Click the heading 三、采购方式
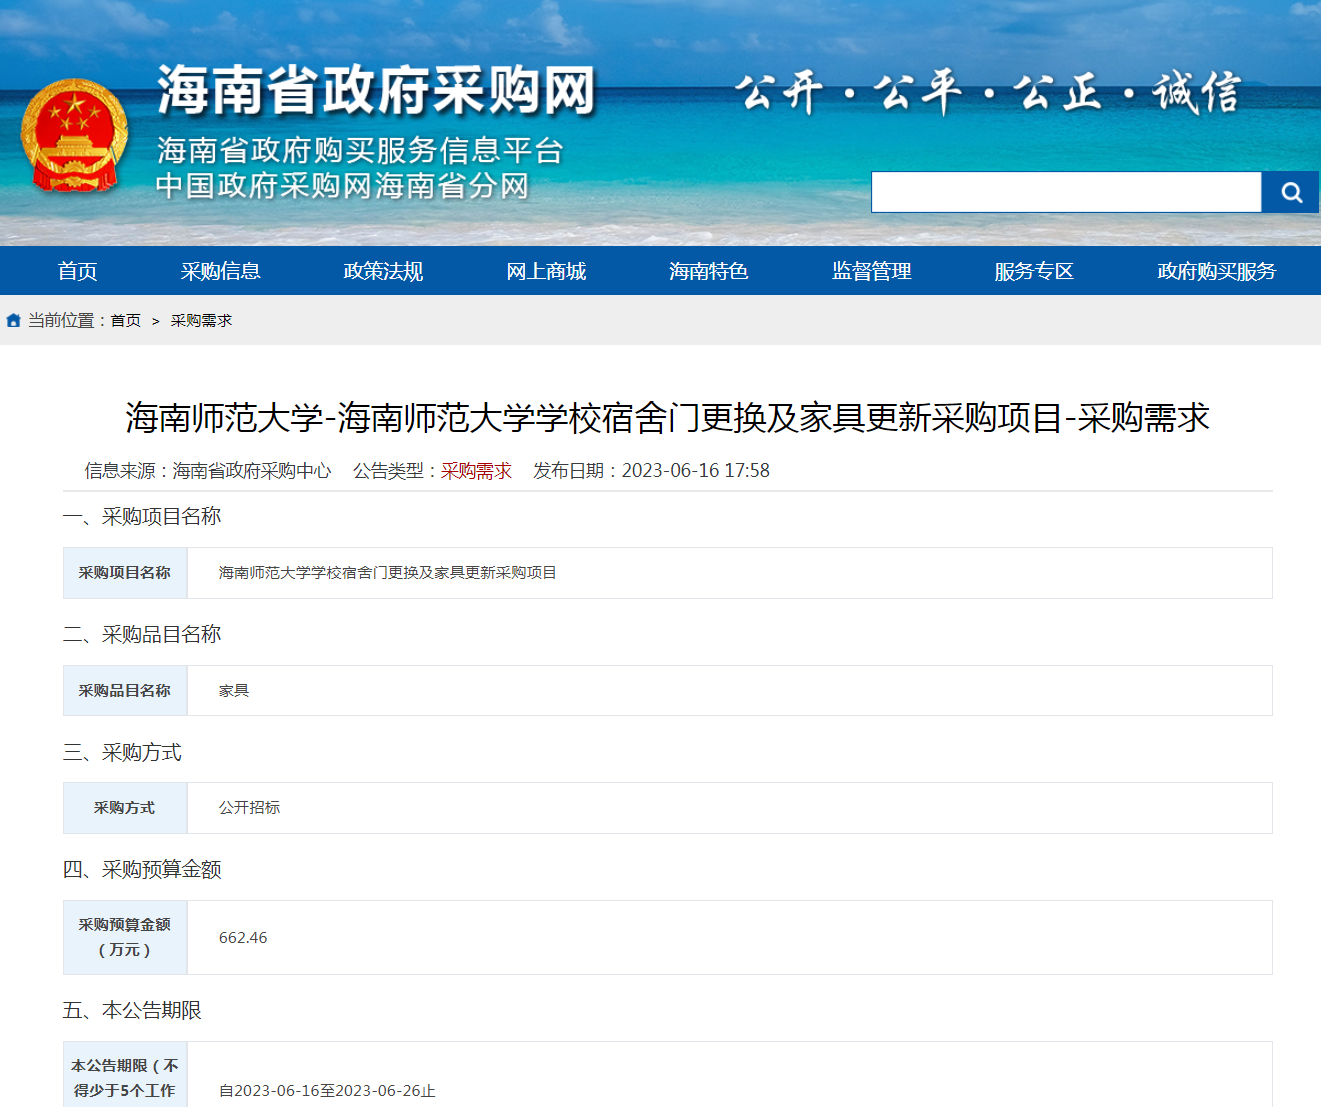 click(122, 753)
